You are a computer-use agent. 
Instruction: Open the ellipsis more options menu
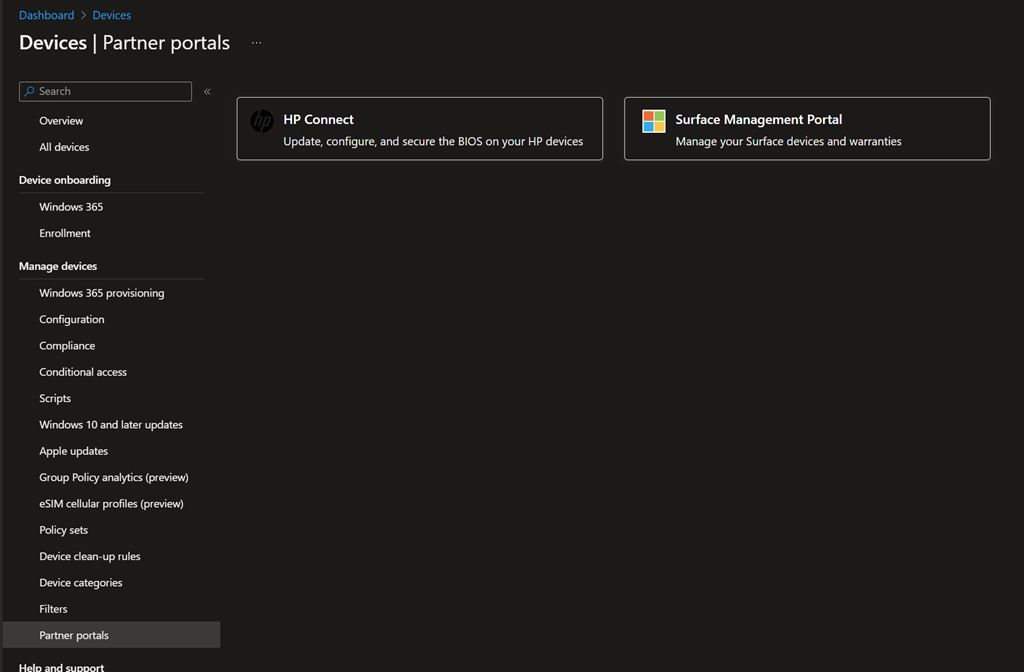tap(257, 43)
